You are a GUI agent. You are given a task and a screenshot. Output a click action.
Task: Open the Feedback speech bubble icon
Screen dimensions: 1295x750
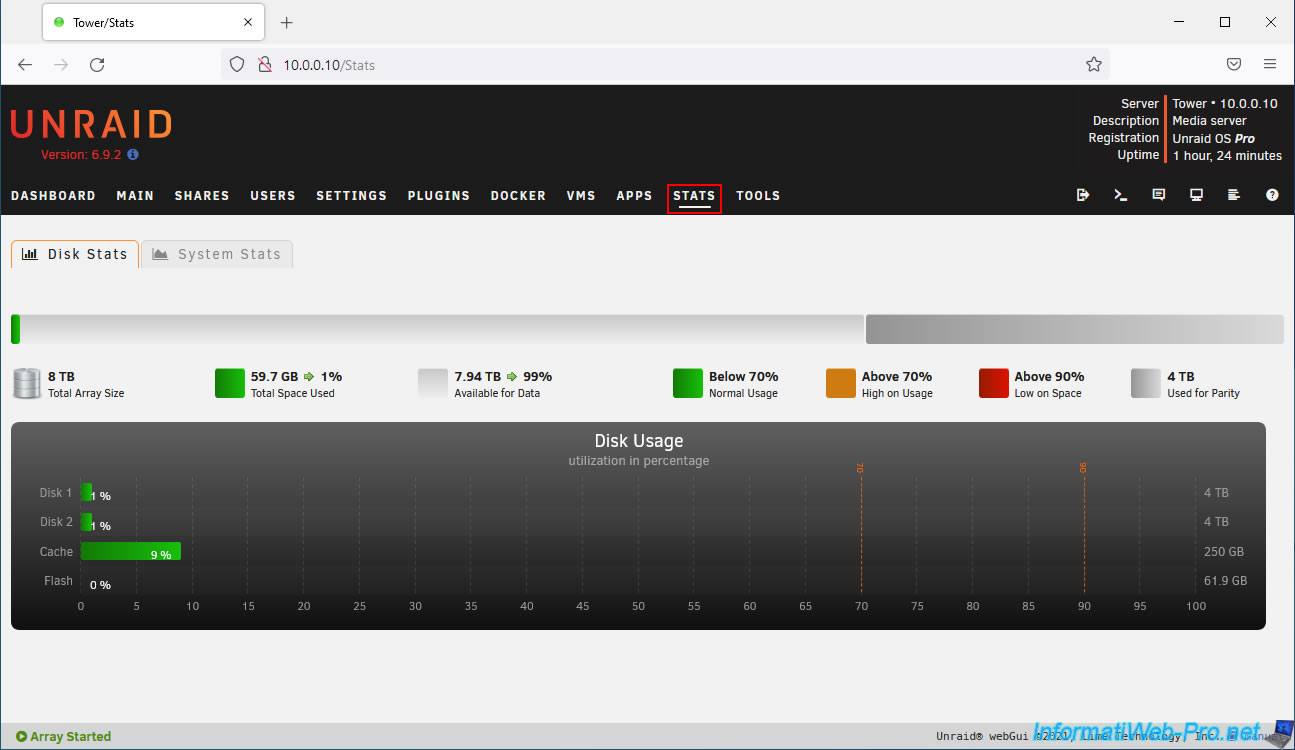point(1158,195)
